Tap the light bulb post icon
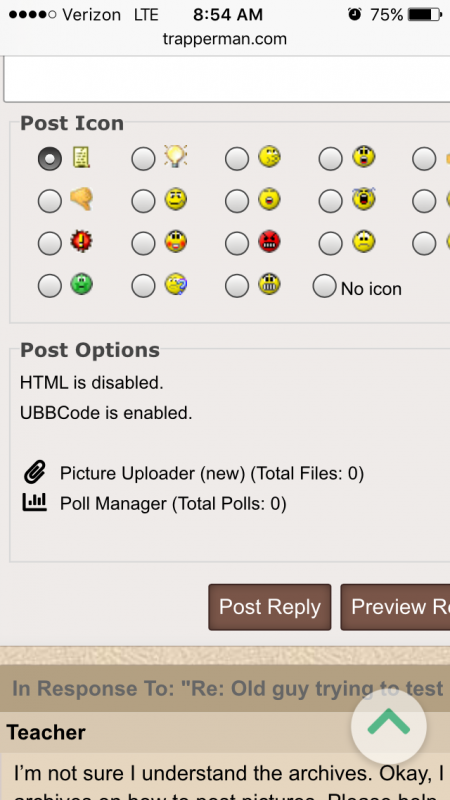Viewport: 450px width, 800px height. 176,157
